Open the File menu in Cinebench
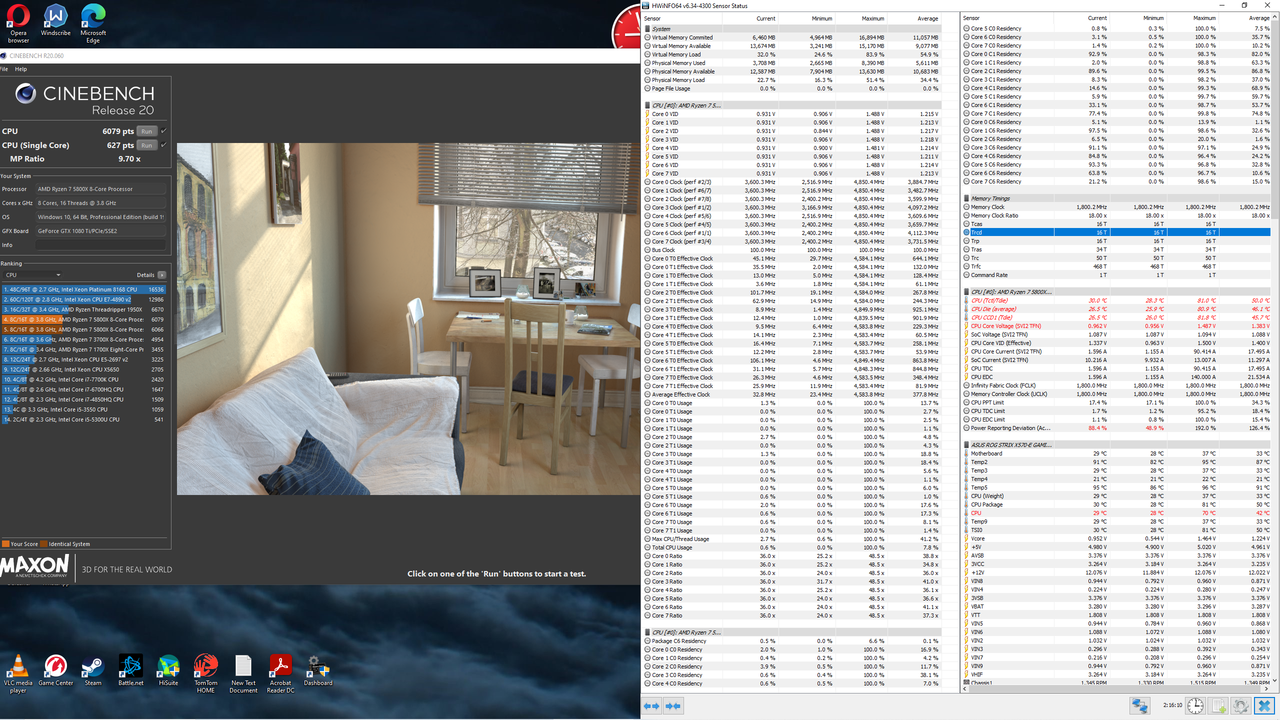This screenshot has width=1280, height=720. (5, 69)
